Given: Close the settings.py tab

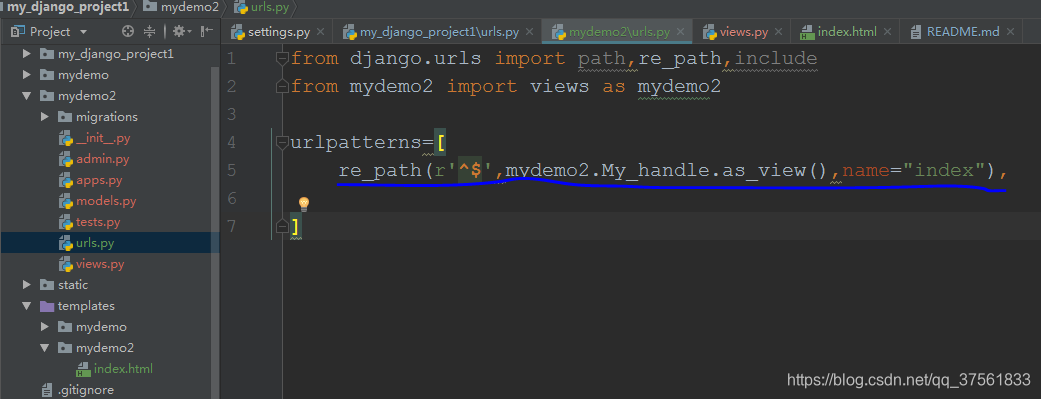Looking at the screenshot, I should [321, 32].
